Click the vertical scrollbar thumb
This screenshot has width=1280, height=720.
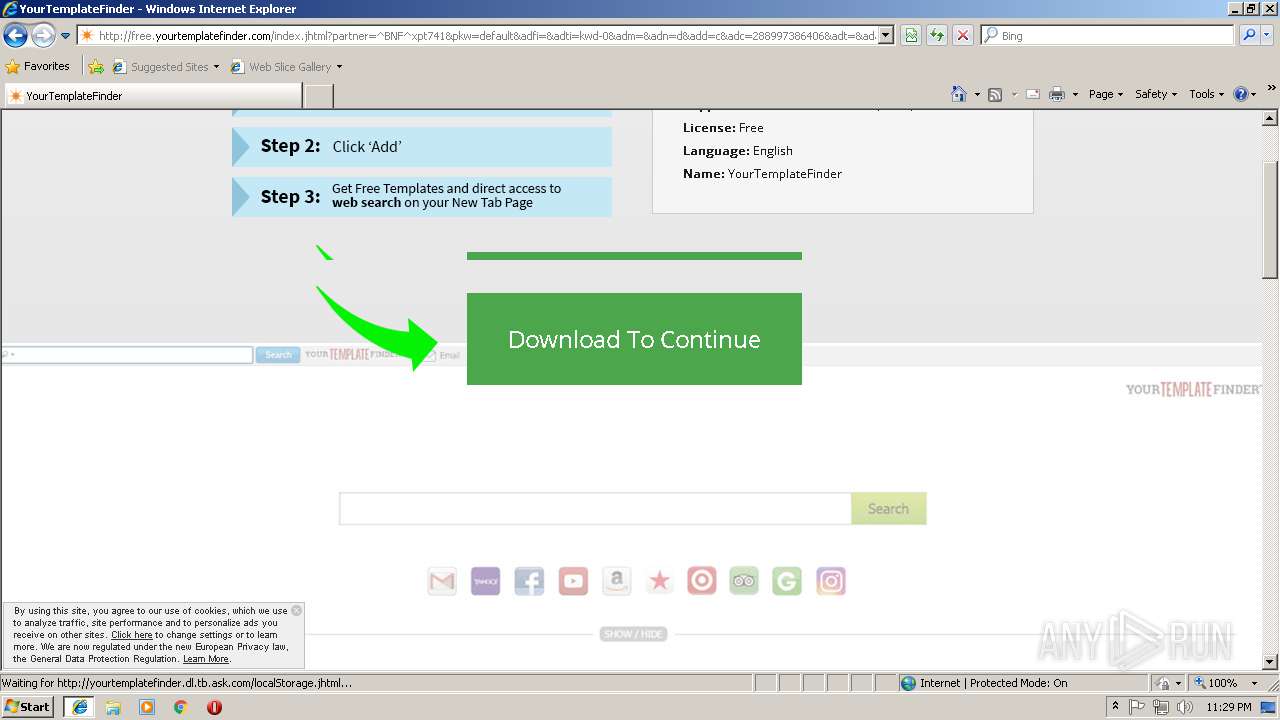1270,218
